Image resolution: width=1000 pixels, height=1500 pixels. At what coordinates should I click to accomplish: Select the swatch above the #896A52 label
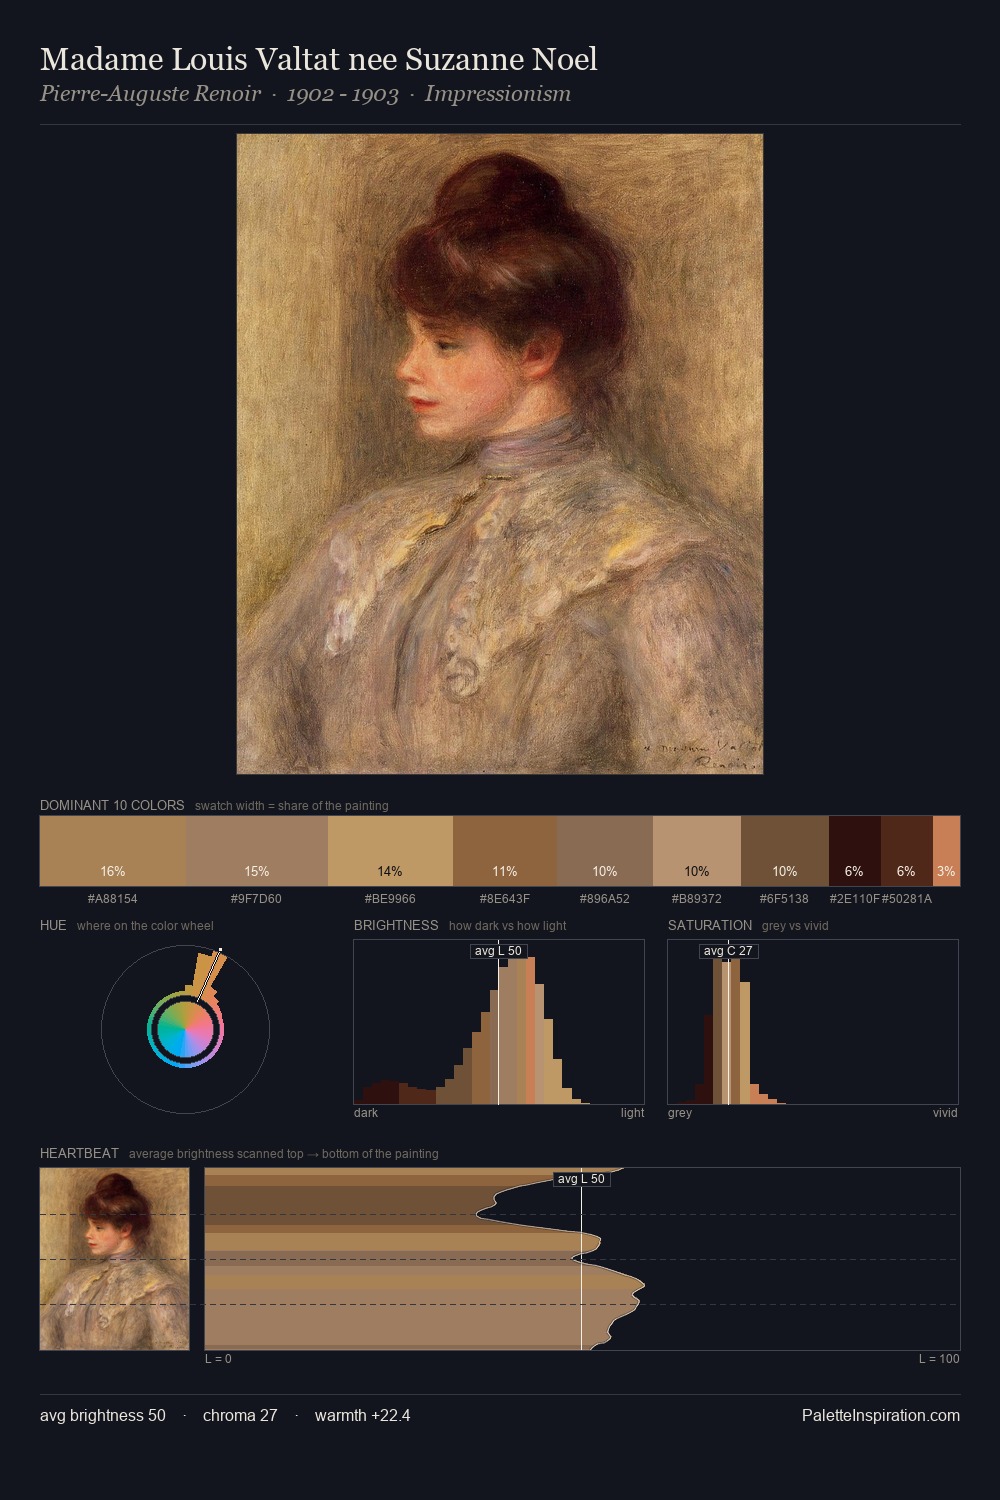click(x=605, y=851)
